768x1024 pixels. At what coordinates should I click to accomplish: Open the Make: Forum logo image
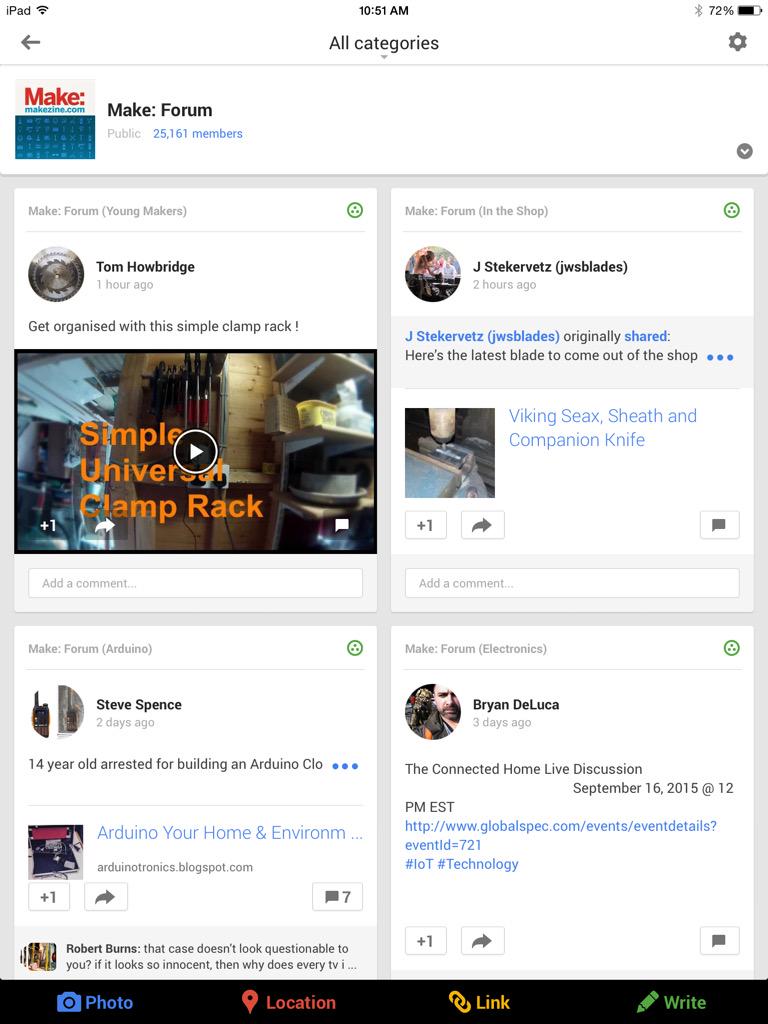click(55, 120)
